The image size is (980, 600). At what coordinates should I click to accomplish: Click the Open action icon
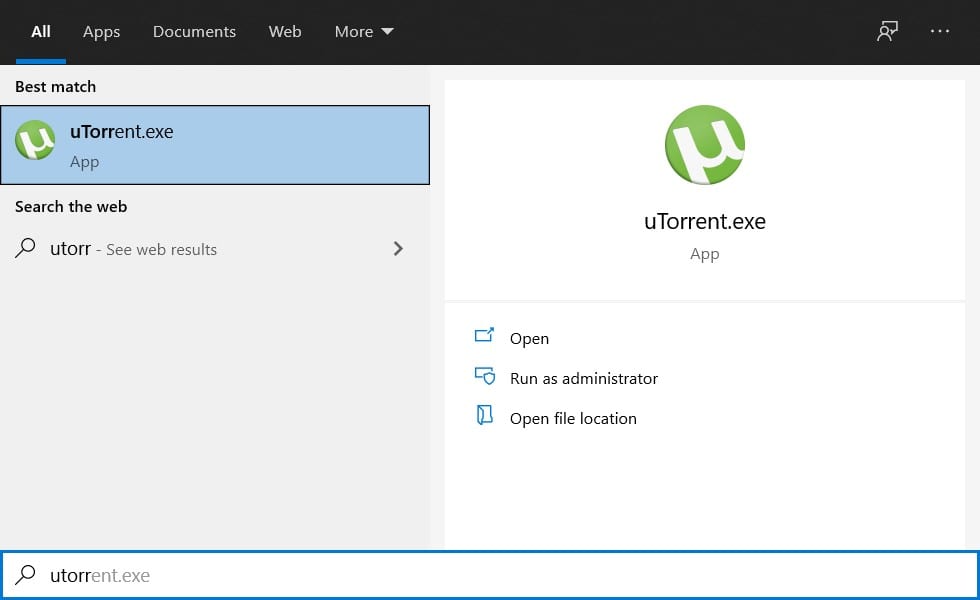(x=484, y=336)
